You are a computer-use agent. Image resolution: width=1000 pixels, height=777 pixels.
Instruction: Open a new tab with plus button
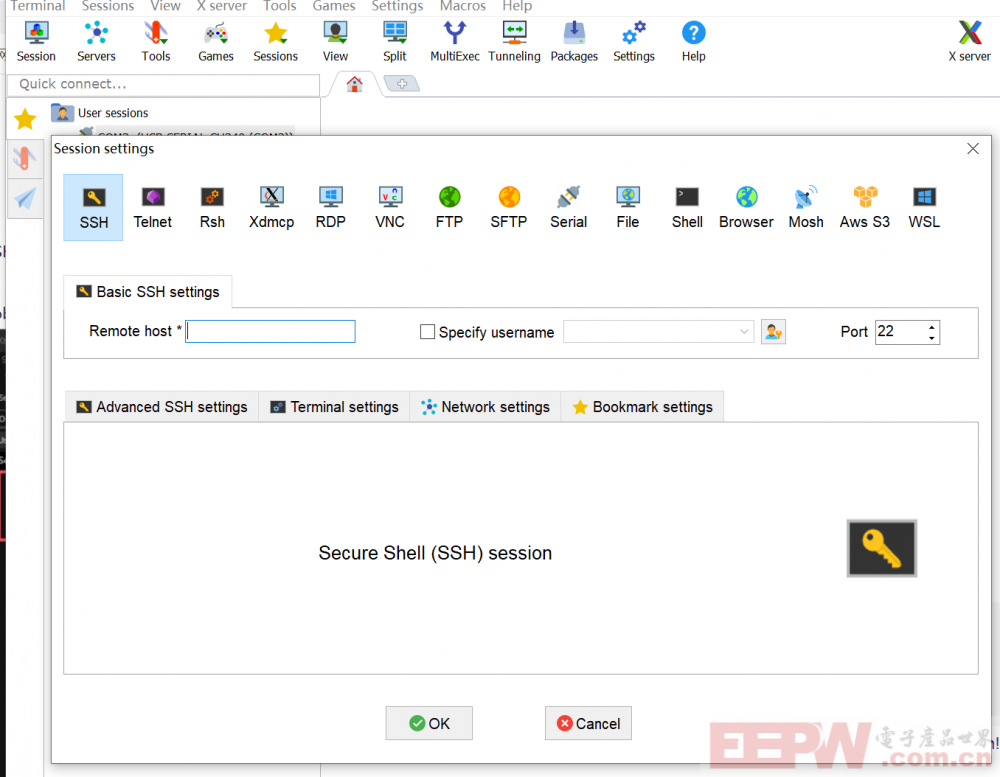402,84
